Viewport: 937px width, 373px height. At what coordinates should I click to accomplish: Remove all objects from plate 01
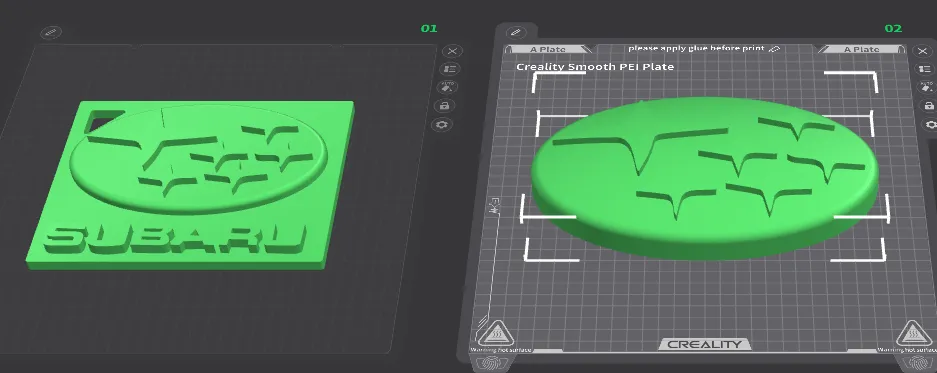click(x=452, y=51)
